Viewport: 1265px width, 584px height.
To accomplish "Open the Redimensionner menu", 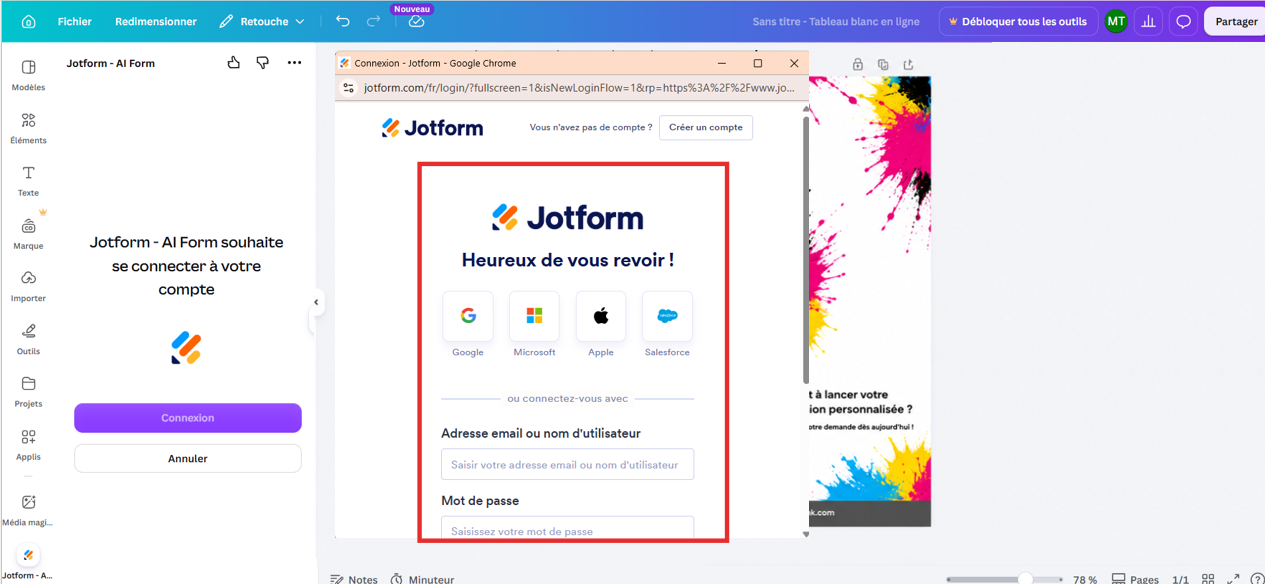I will [156, 21].
